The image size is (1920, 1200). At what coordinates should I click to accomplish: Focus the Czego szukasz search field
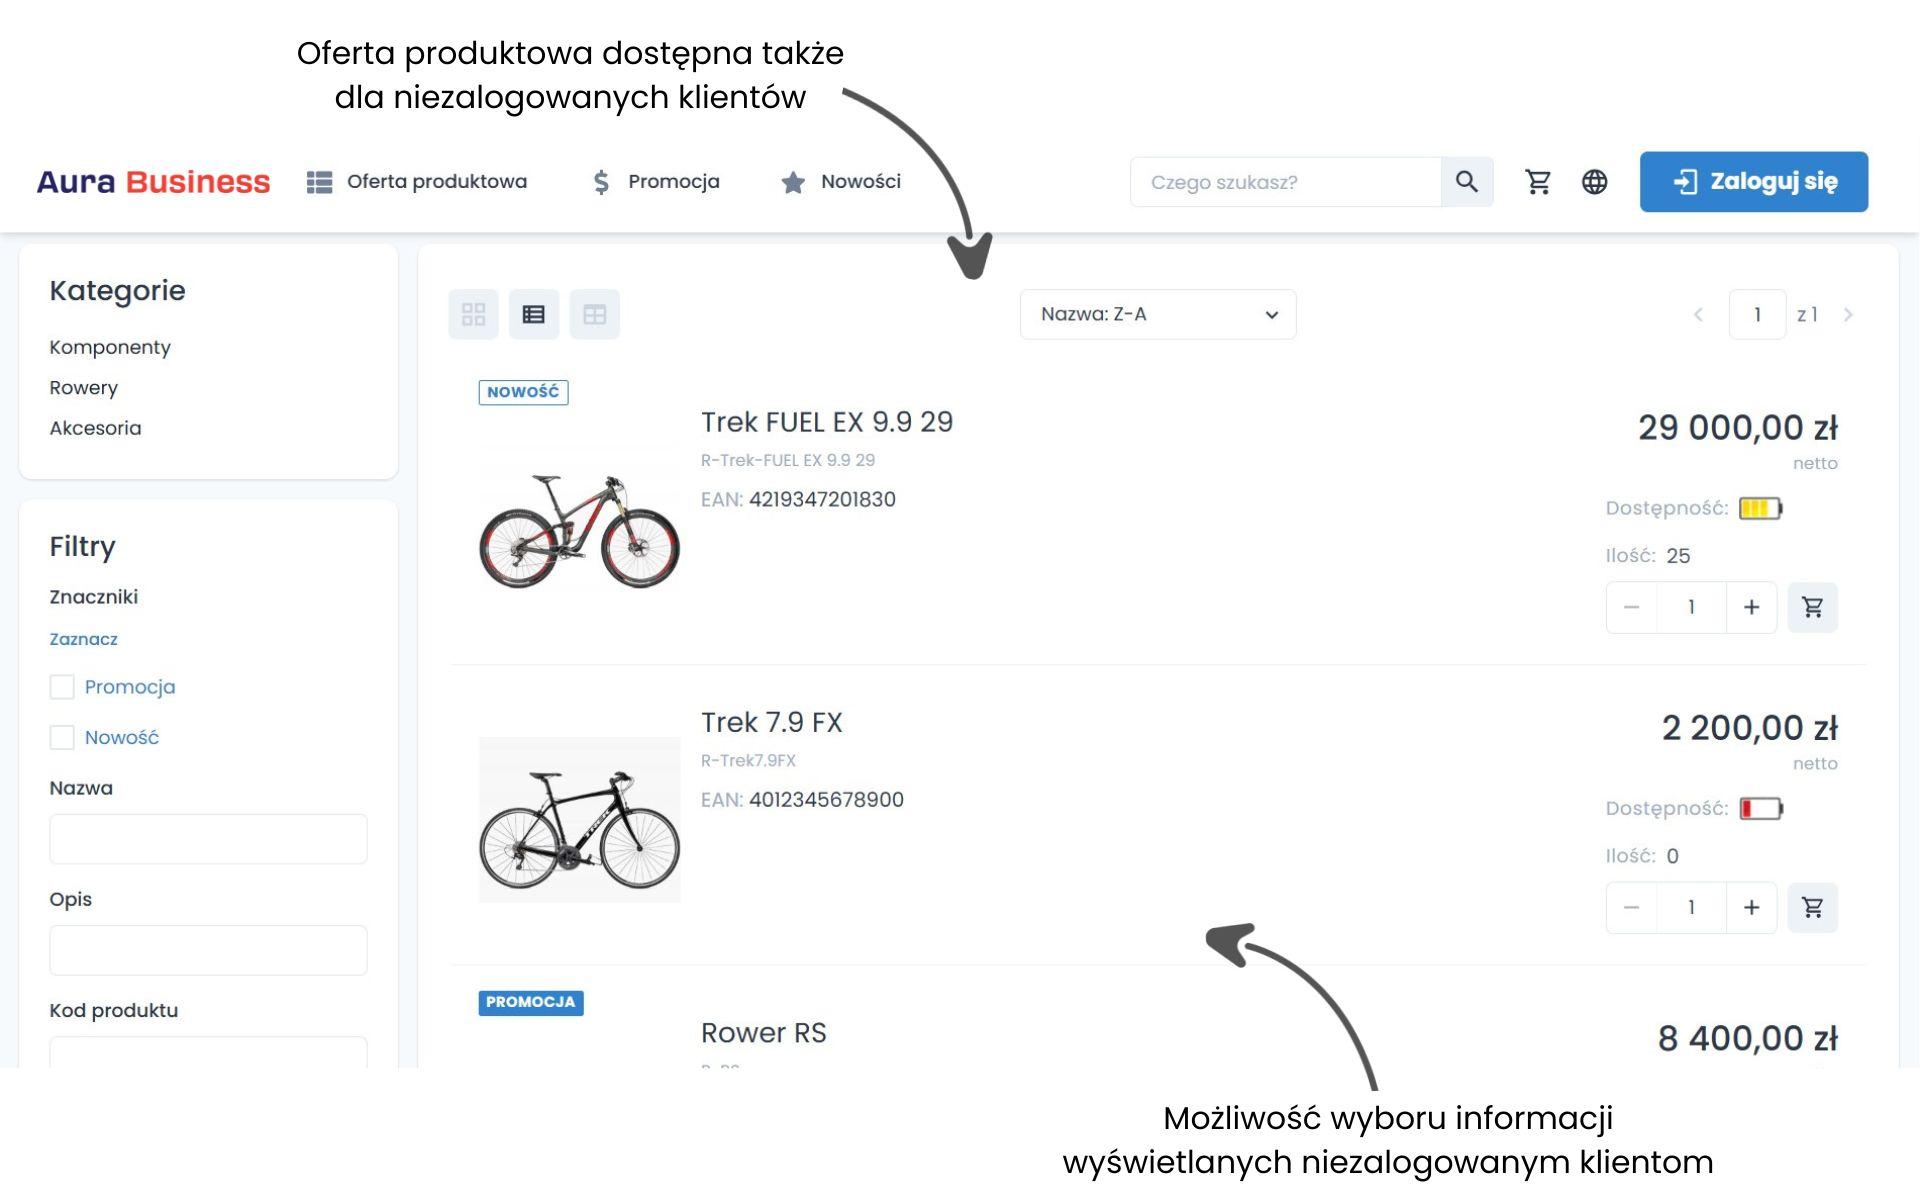click(1286, 182)
